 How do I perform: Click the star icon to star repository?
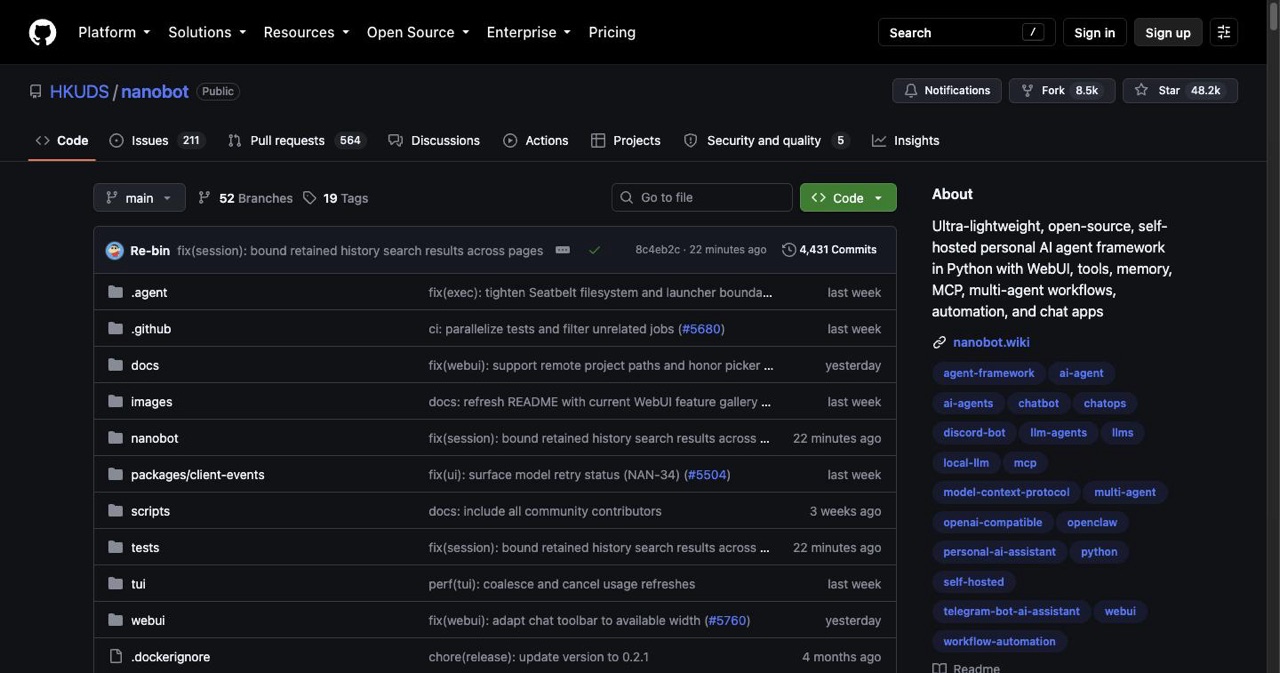pyautogui.click(x=1141, y=90)
